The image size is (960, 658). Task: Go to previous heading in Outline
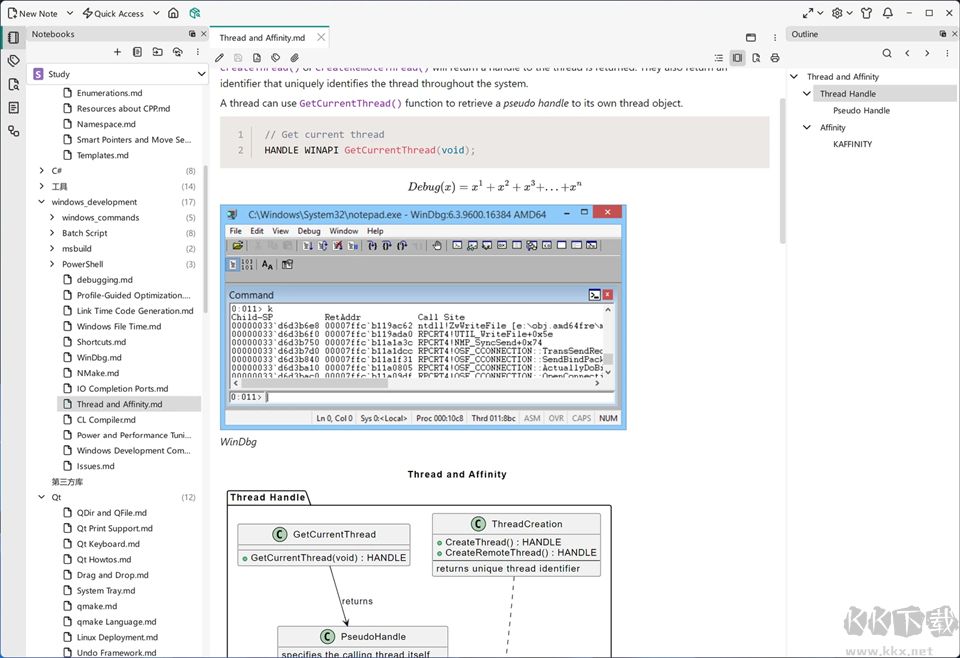pos(907,53)
